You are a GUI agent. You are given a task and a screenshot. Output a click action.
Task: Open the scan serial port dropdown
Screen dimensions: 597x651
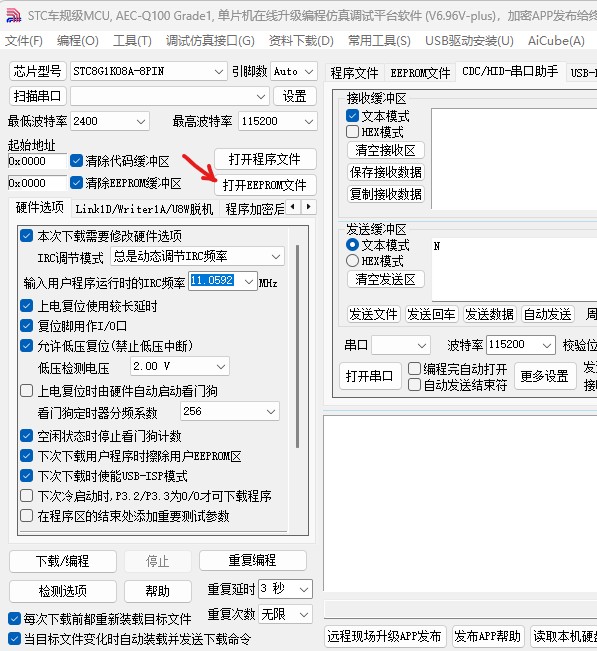pos(261,97)
